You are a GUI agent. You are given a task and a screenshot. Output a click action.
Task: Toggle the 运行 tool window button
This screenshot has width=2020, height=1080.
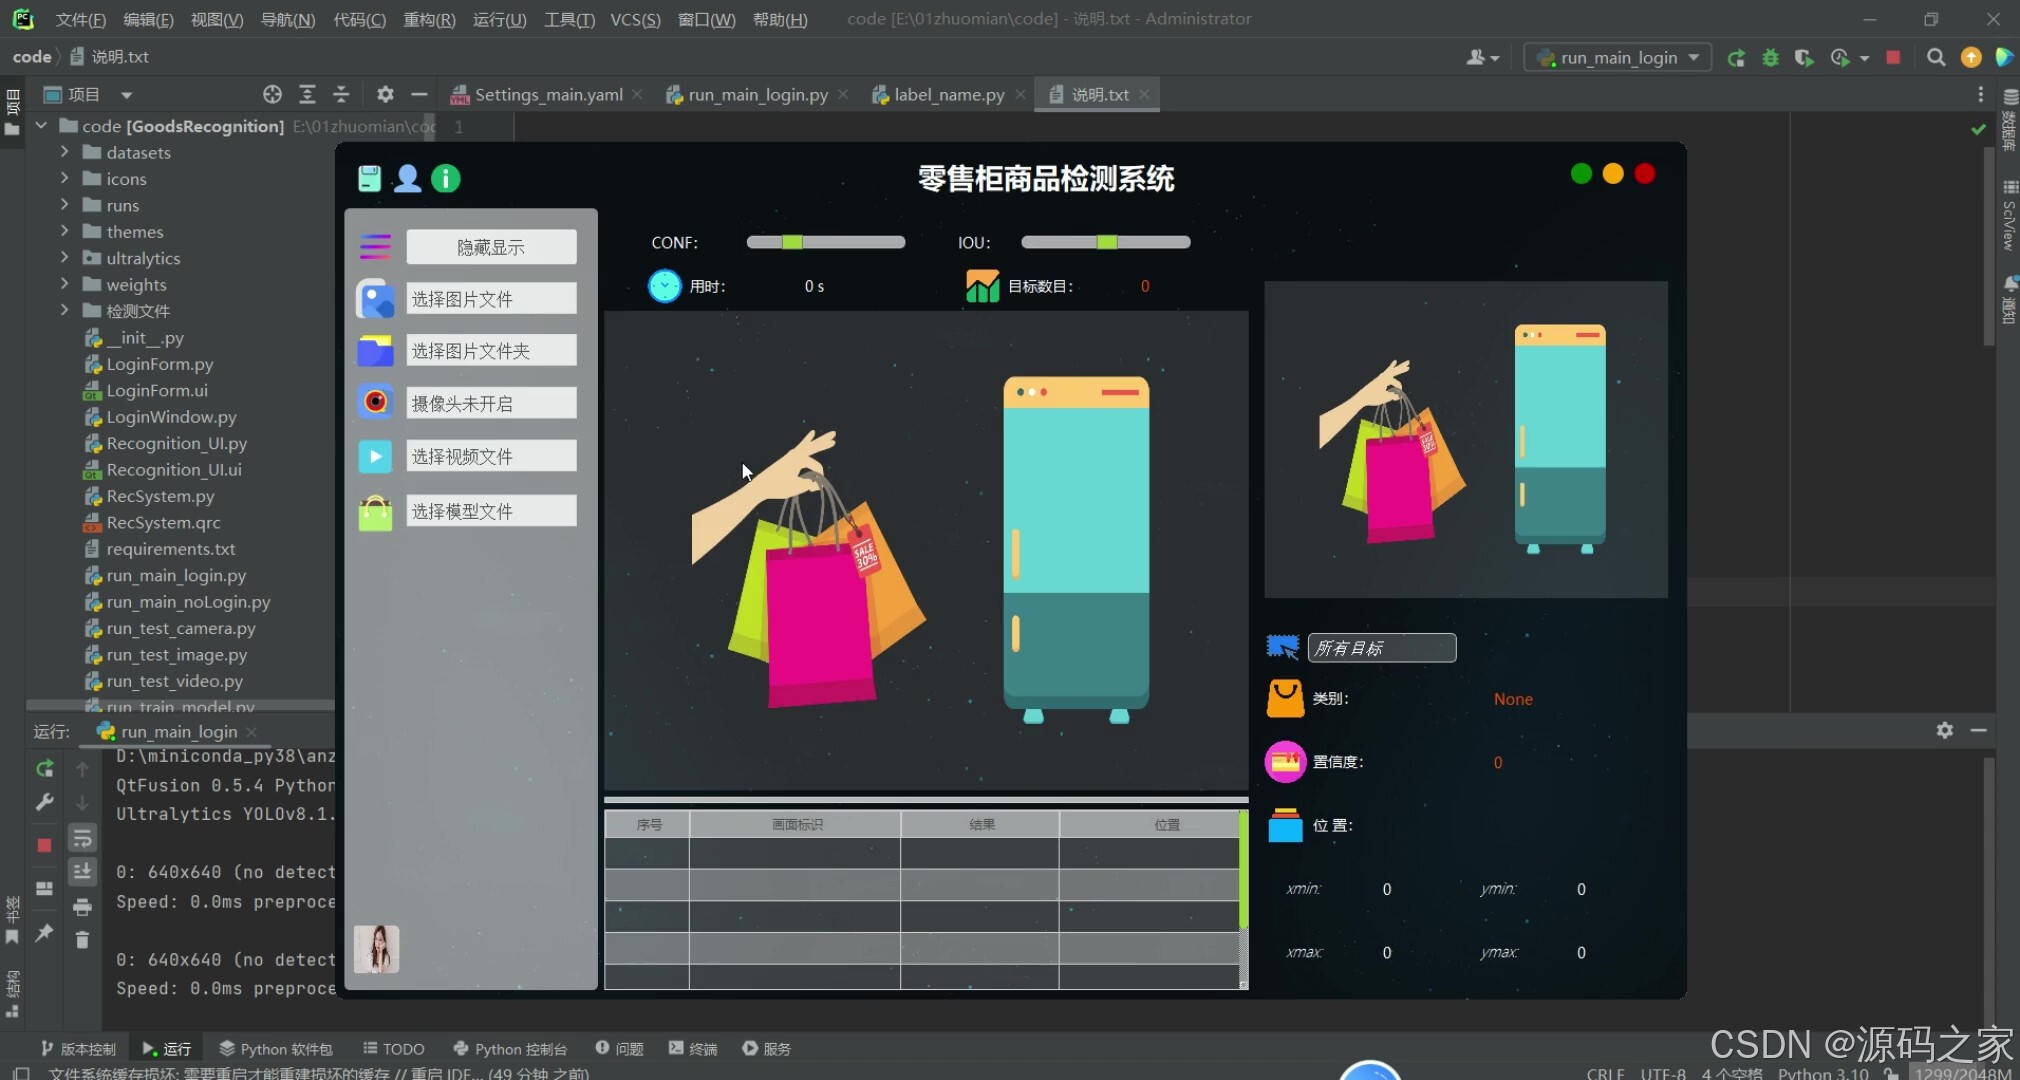coord(166,1048)
